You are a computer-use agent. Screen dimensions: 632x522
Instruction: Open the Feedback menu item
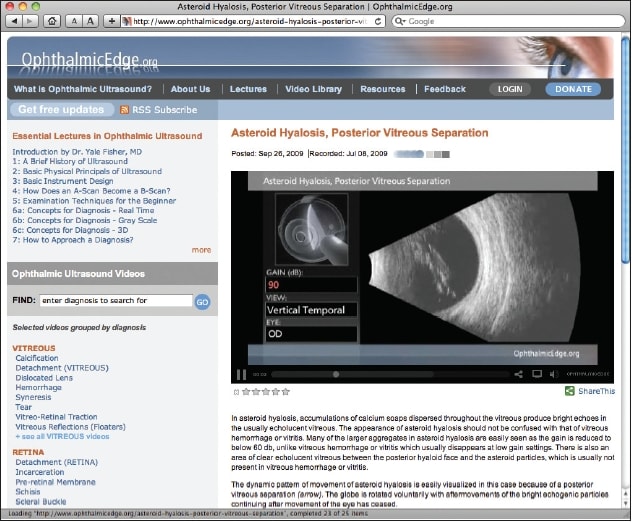click(x=445, y=89)
